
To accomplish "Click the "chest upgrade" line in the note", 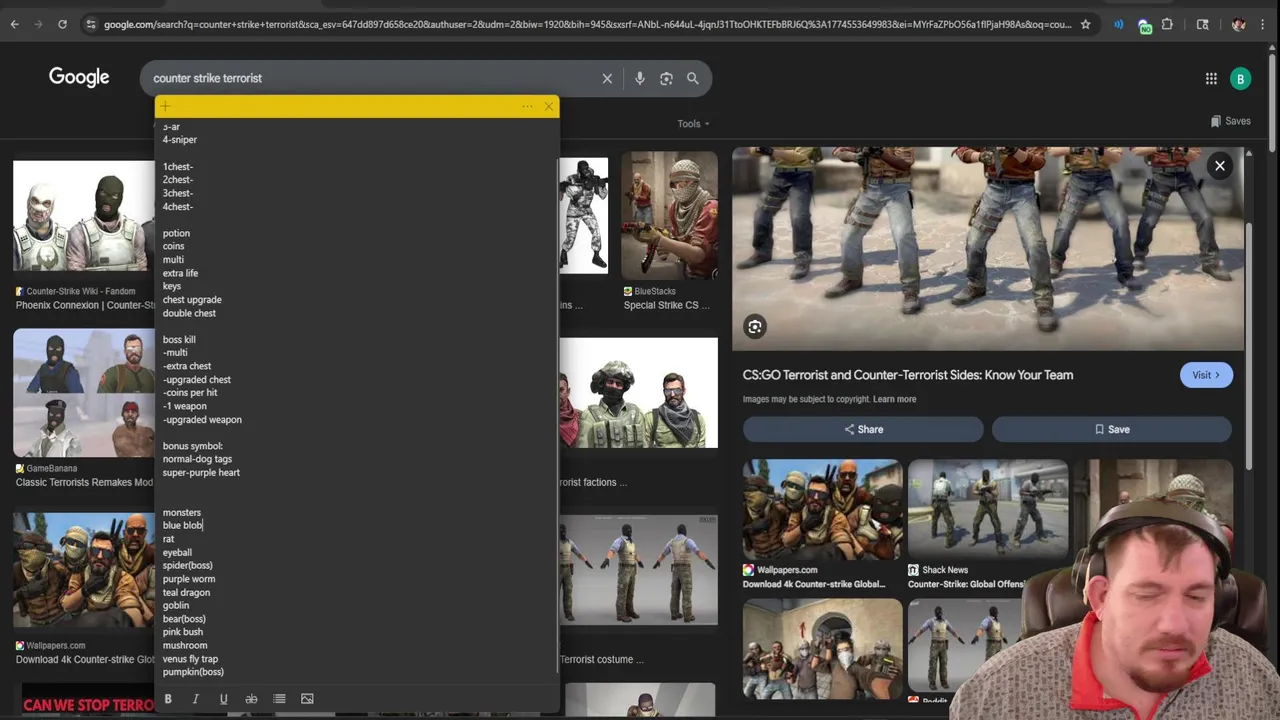I will click(x=192, y=300).
